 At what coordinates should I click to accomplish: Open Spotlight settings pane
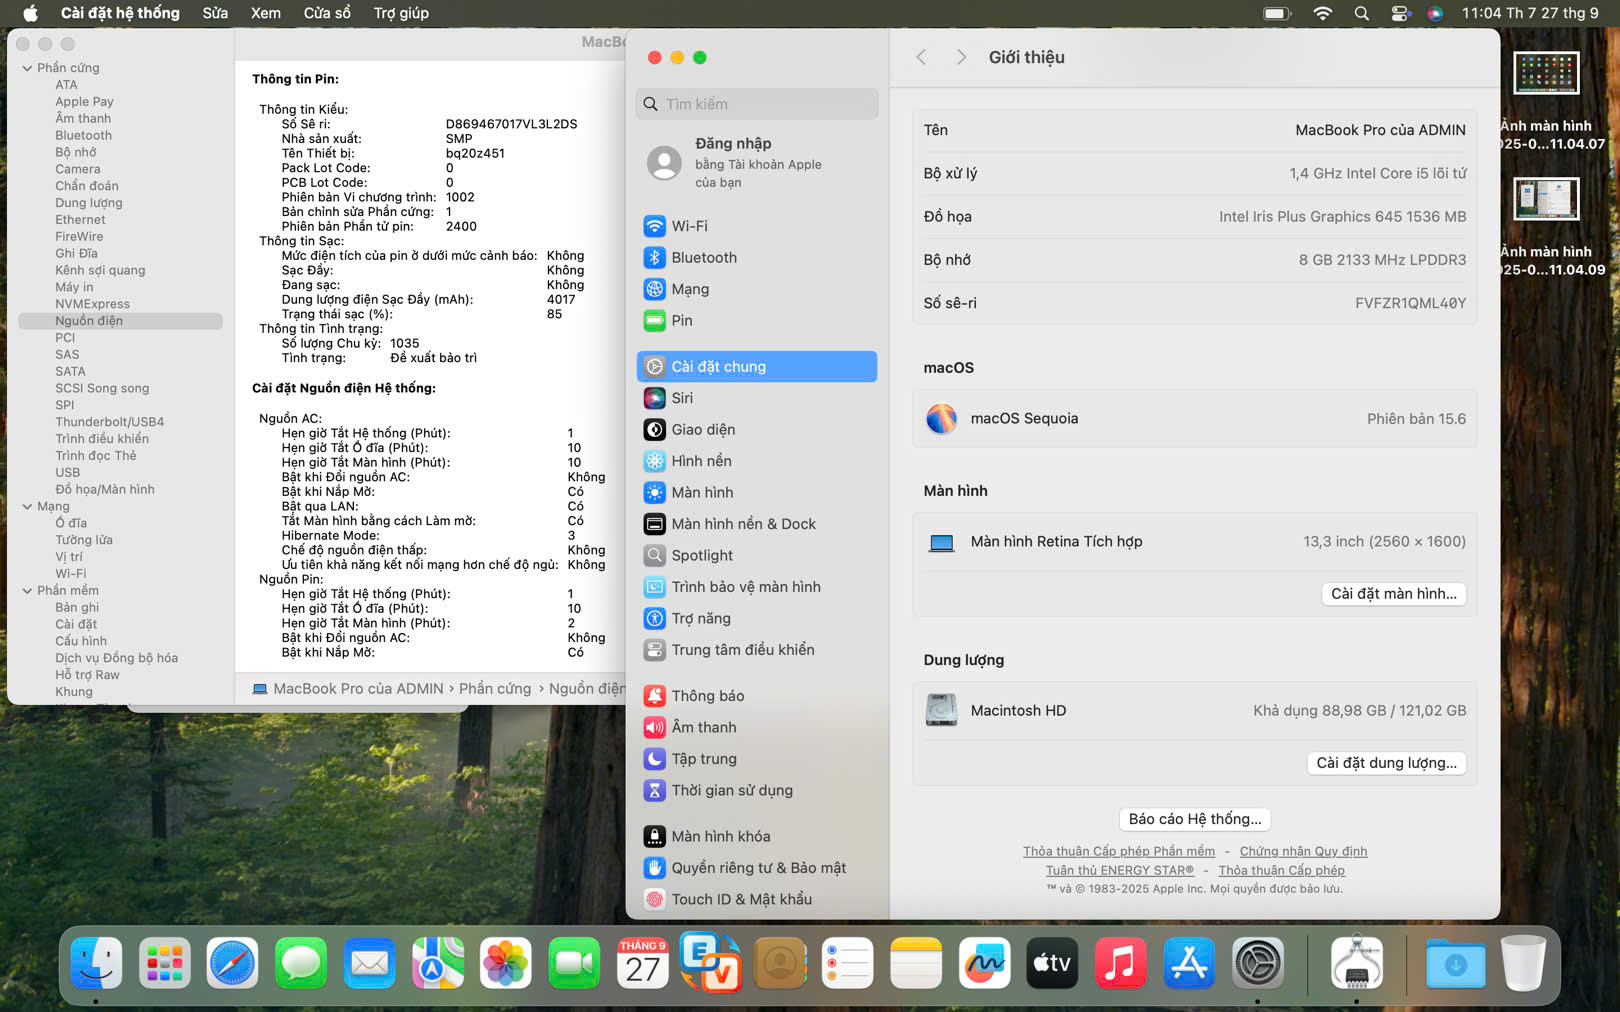point(701,556)
